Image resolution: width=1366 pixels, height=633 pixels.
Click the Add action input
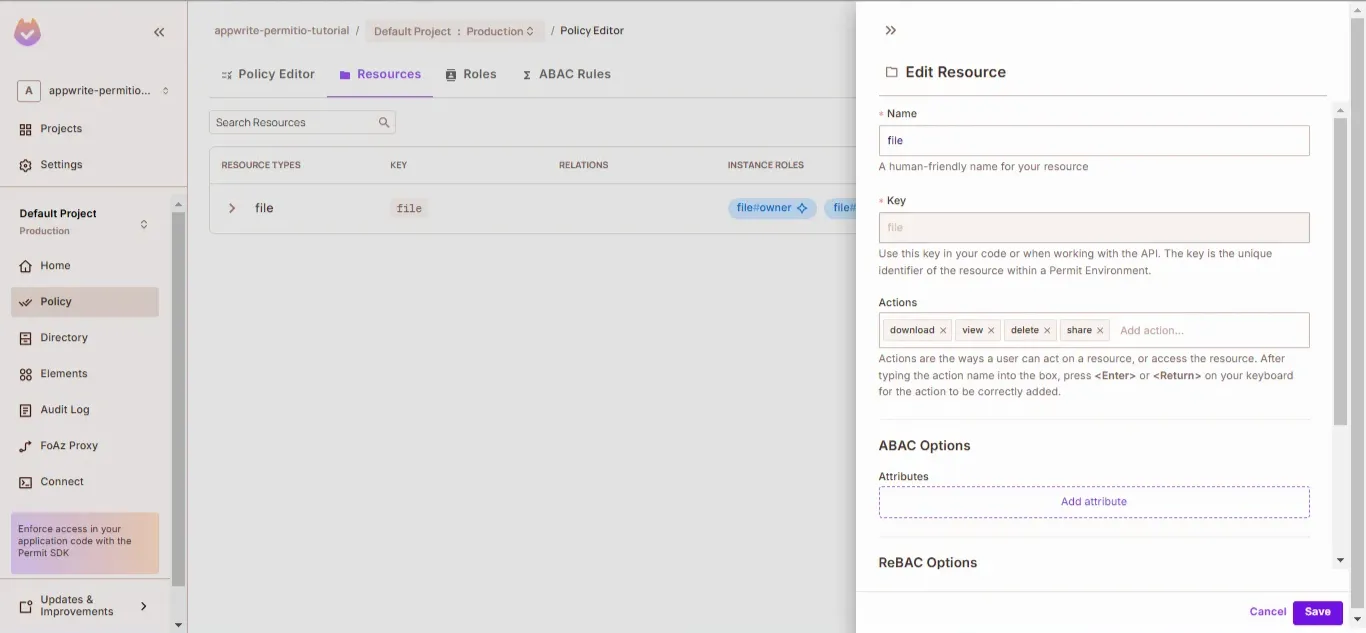click(1210, 330)
